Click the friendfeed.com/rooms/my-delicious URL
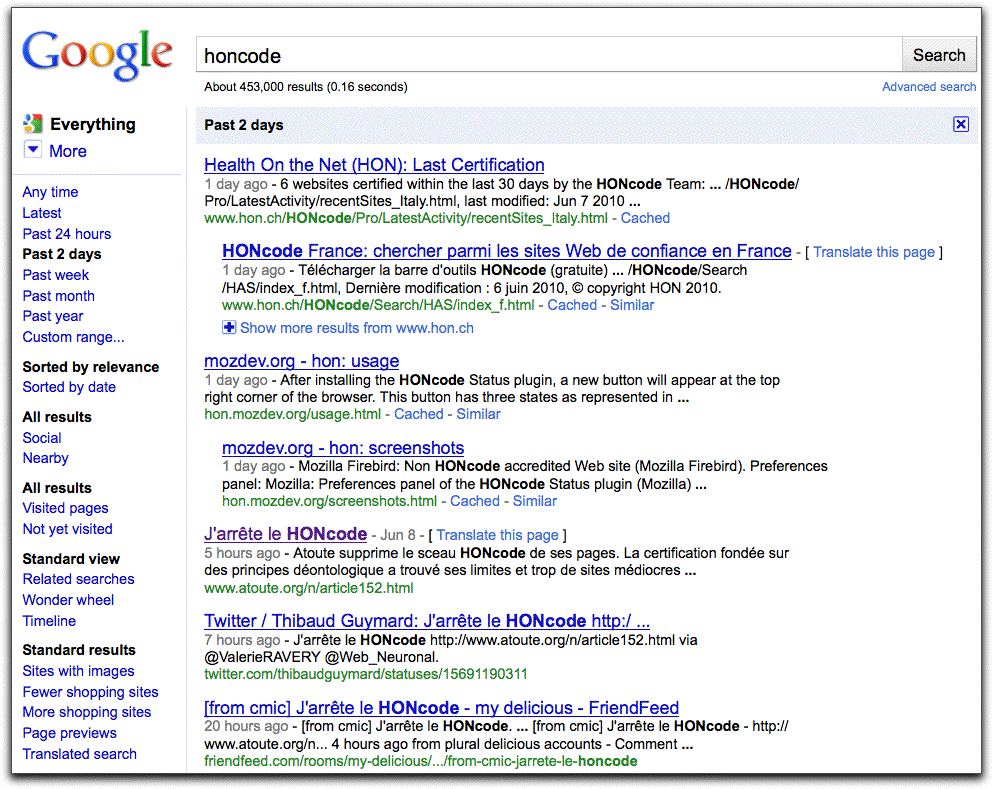The image size is (993, 789). point(421,761)
